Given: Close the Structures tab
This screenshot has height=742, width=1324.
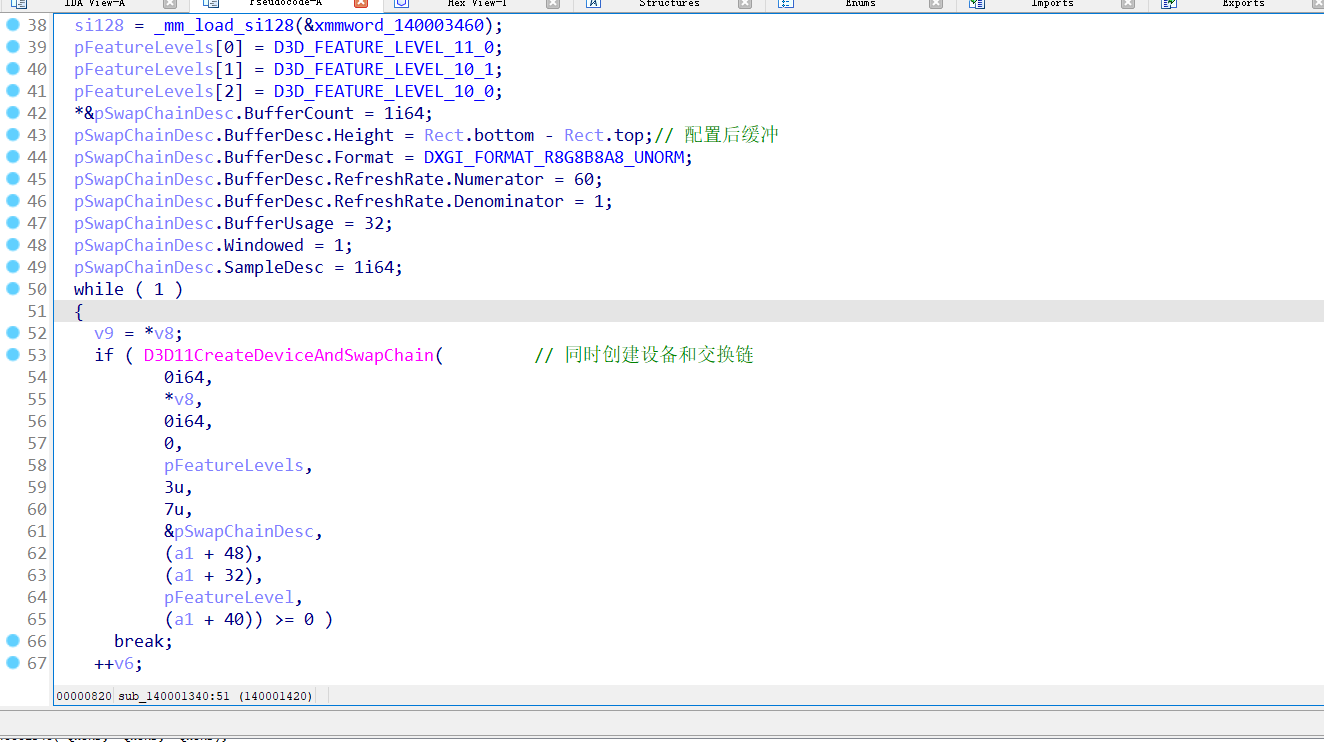Looking at the screenshot, I should click(x=744, y=4).
